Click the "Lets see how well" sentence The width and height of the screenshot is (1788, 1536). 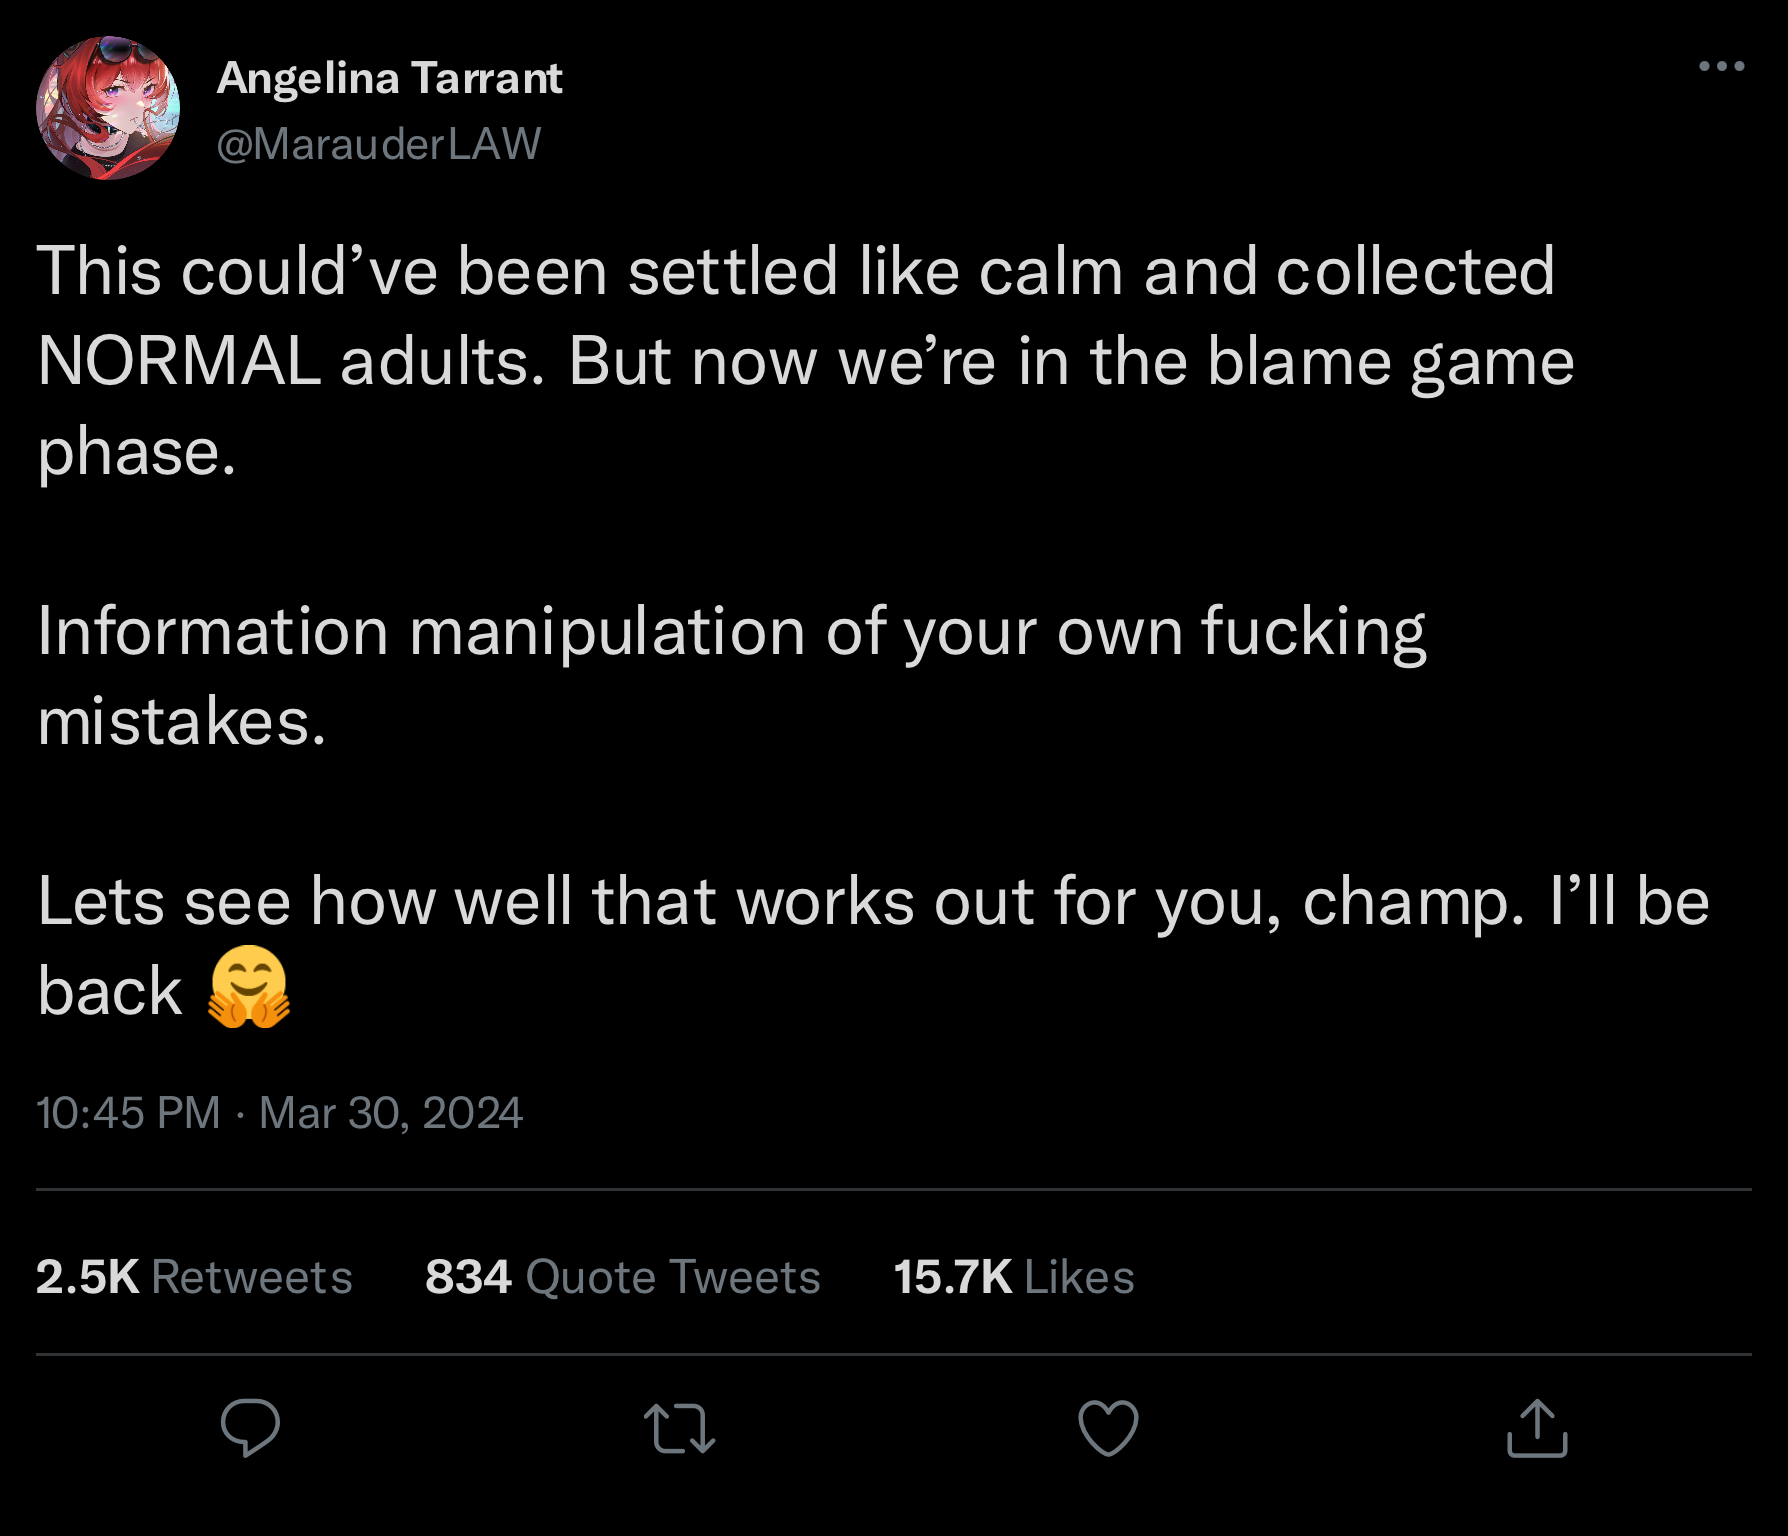pos(872,902)
